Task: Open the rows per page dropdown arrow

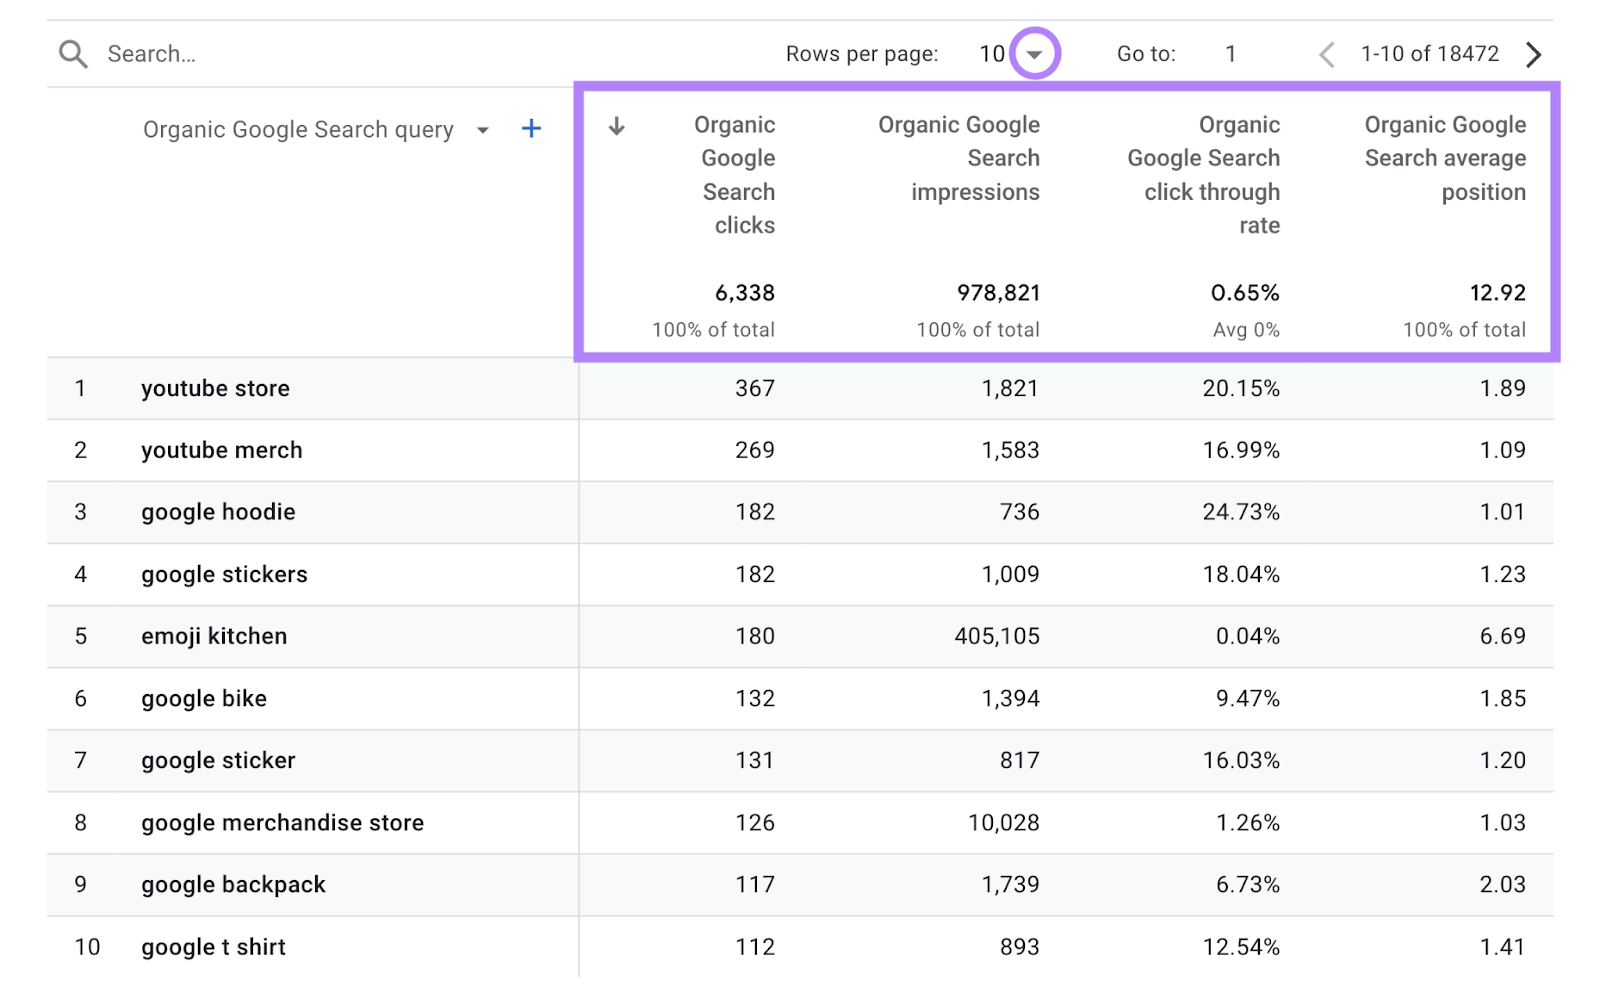Action: tap(1035, 53)
